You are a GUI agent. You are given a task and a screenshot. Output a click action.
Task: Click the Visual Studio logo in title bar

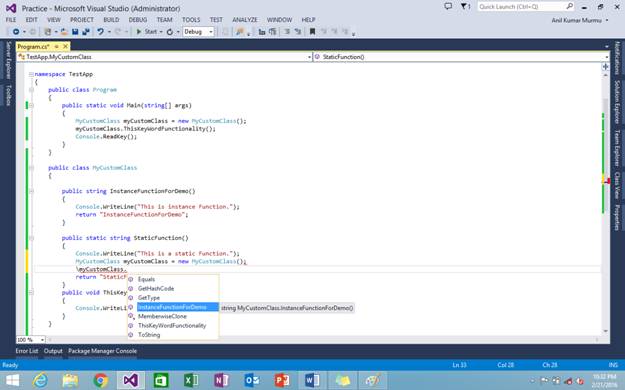[x=11, y=8]
